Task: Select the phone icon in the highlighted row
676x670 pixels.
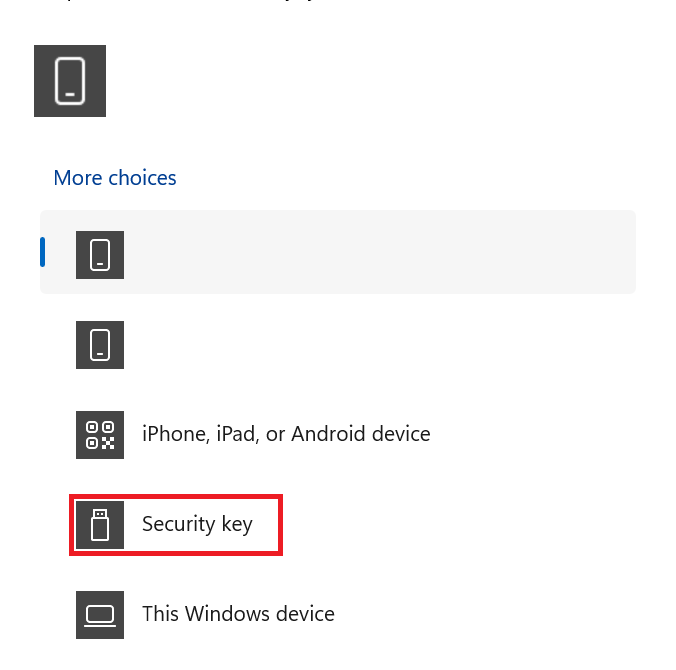Action: 100,254
